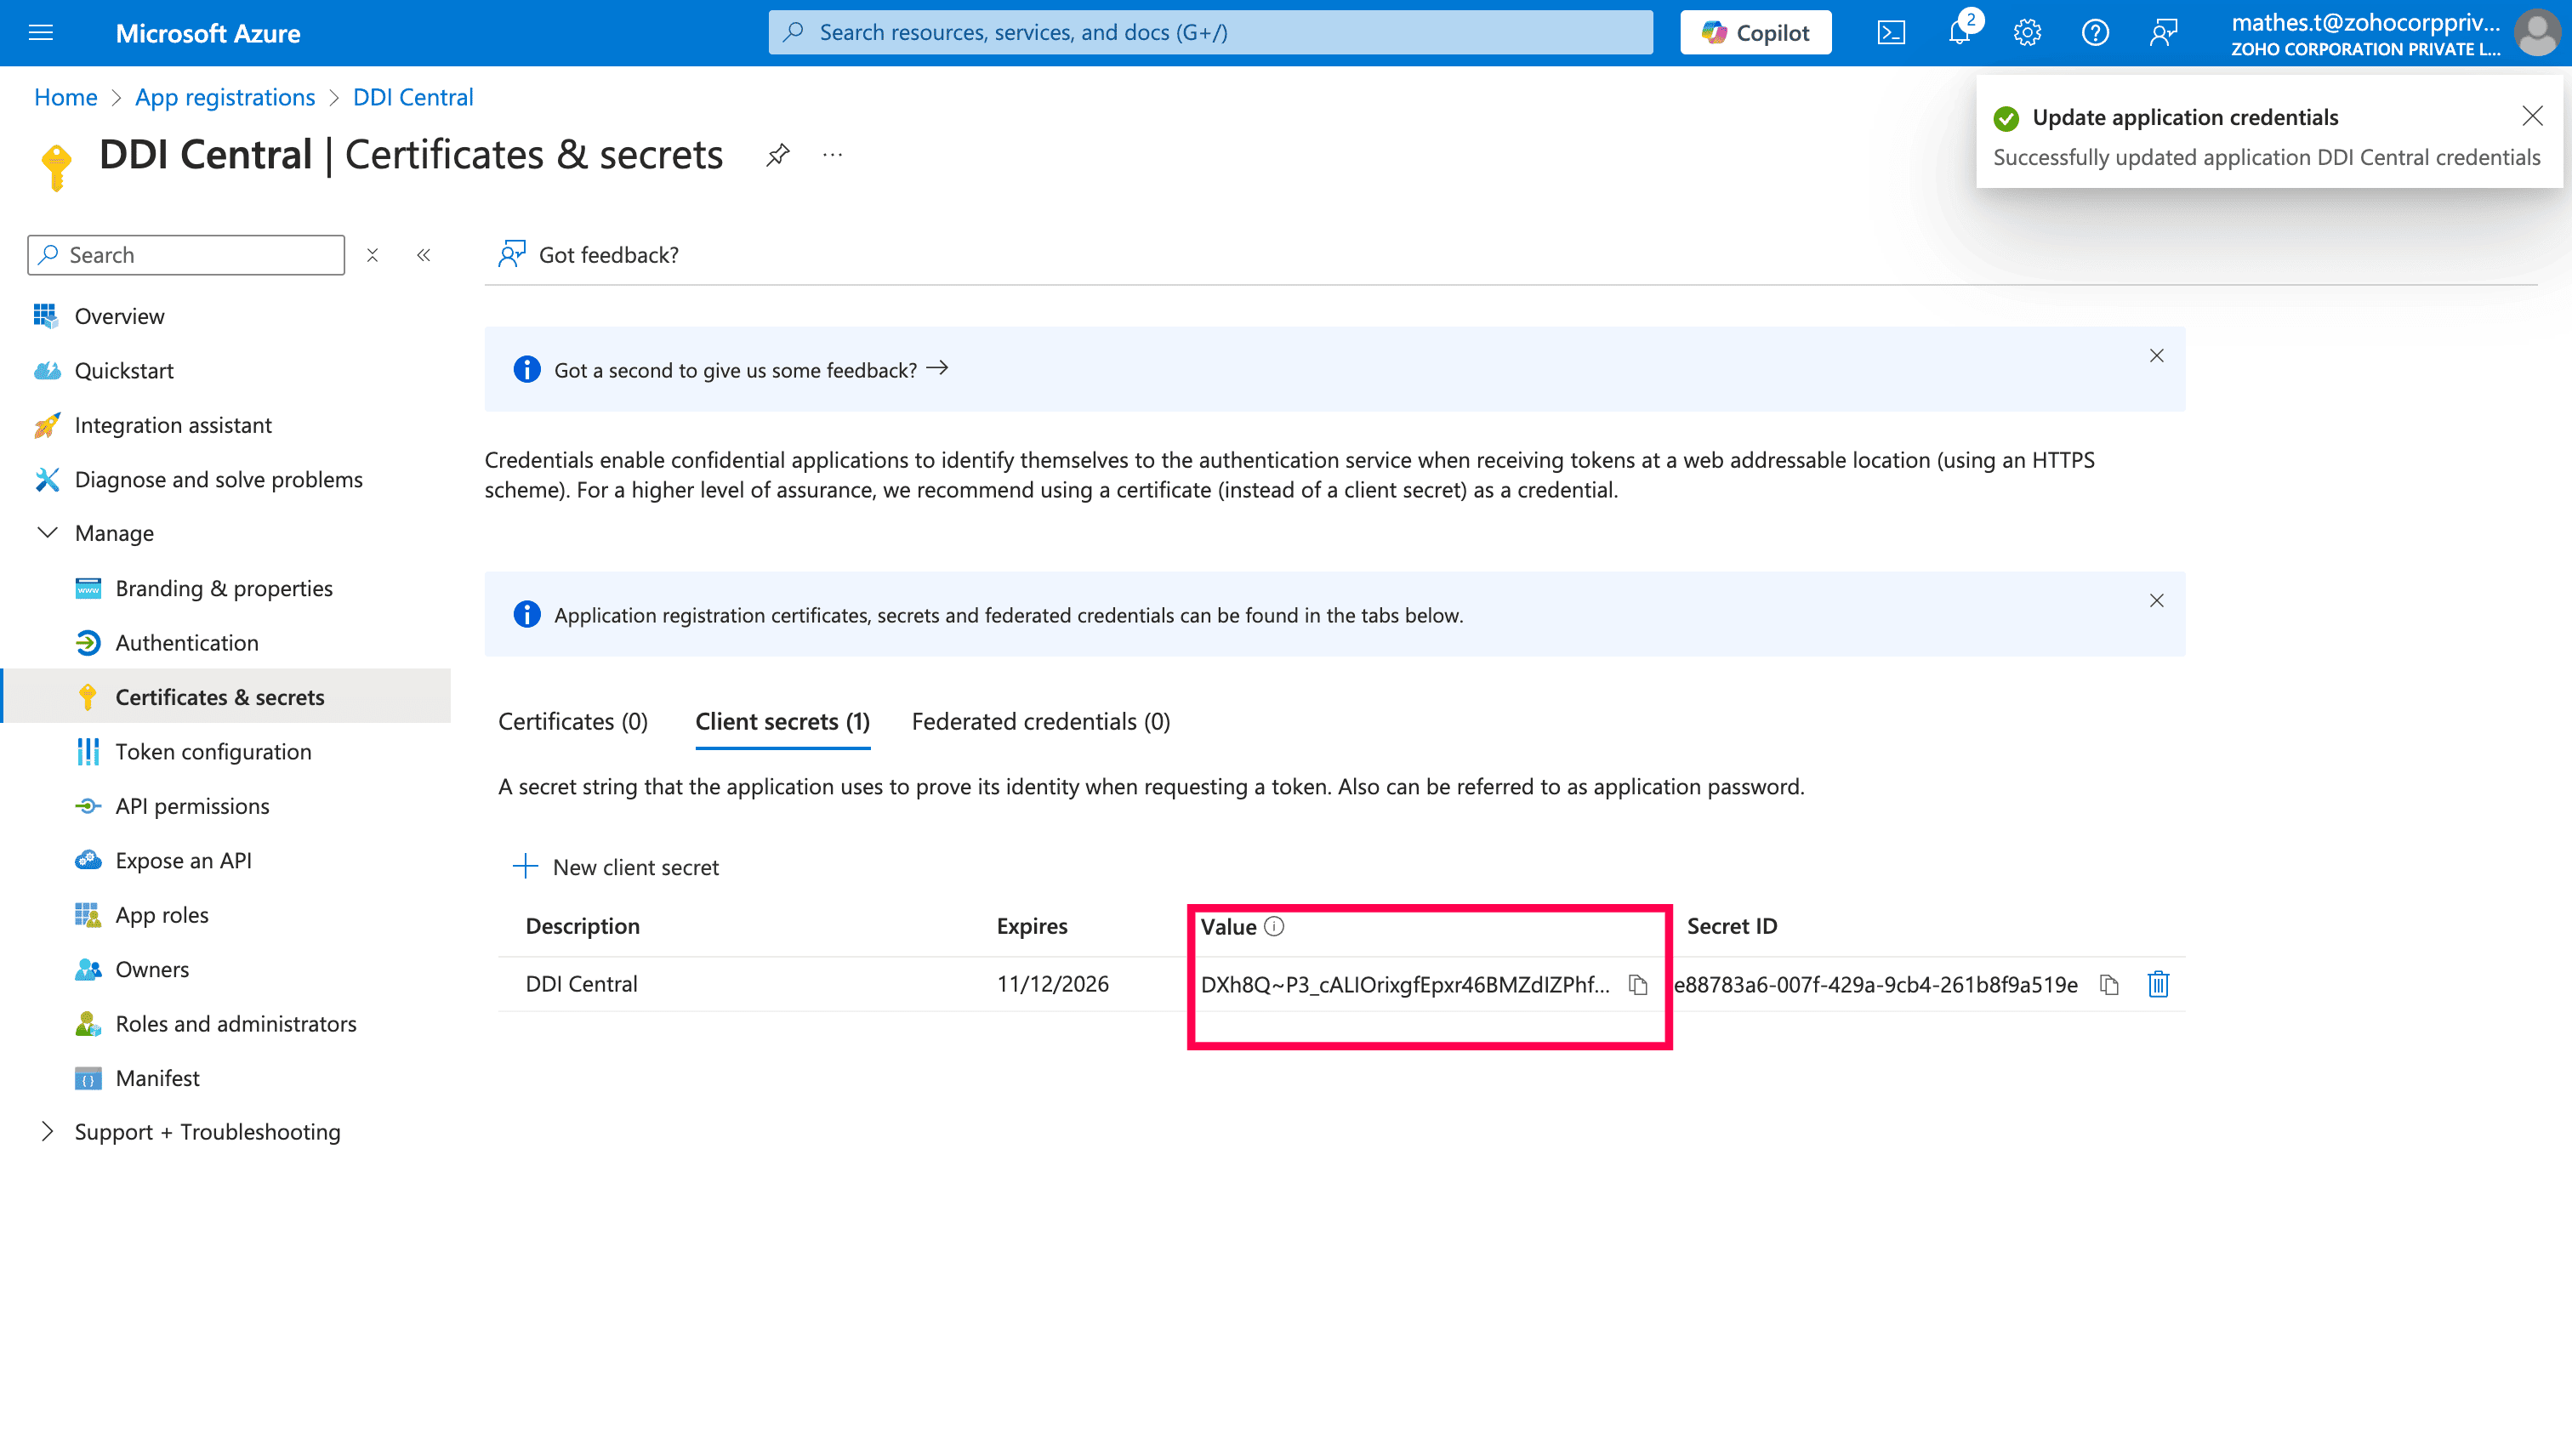
Task: Switch to the Certificates (0) tab
Action: coord(573,722)
